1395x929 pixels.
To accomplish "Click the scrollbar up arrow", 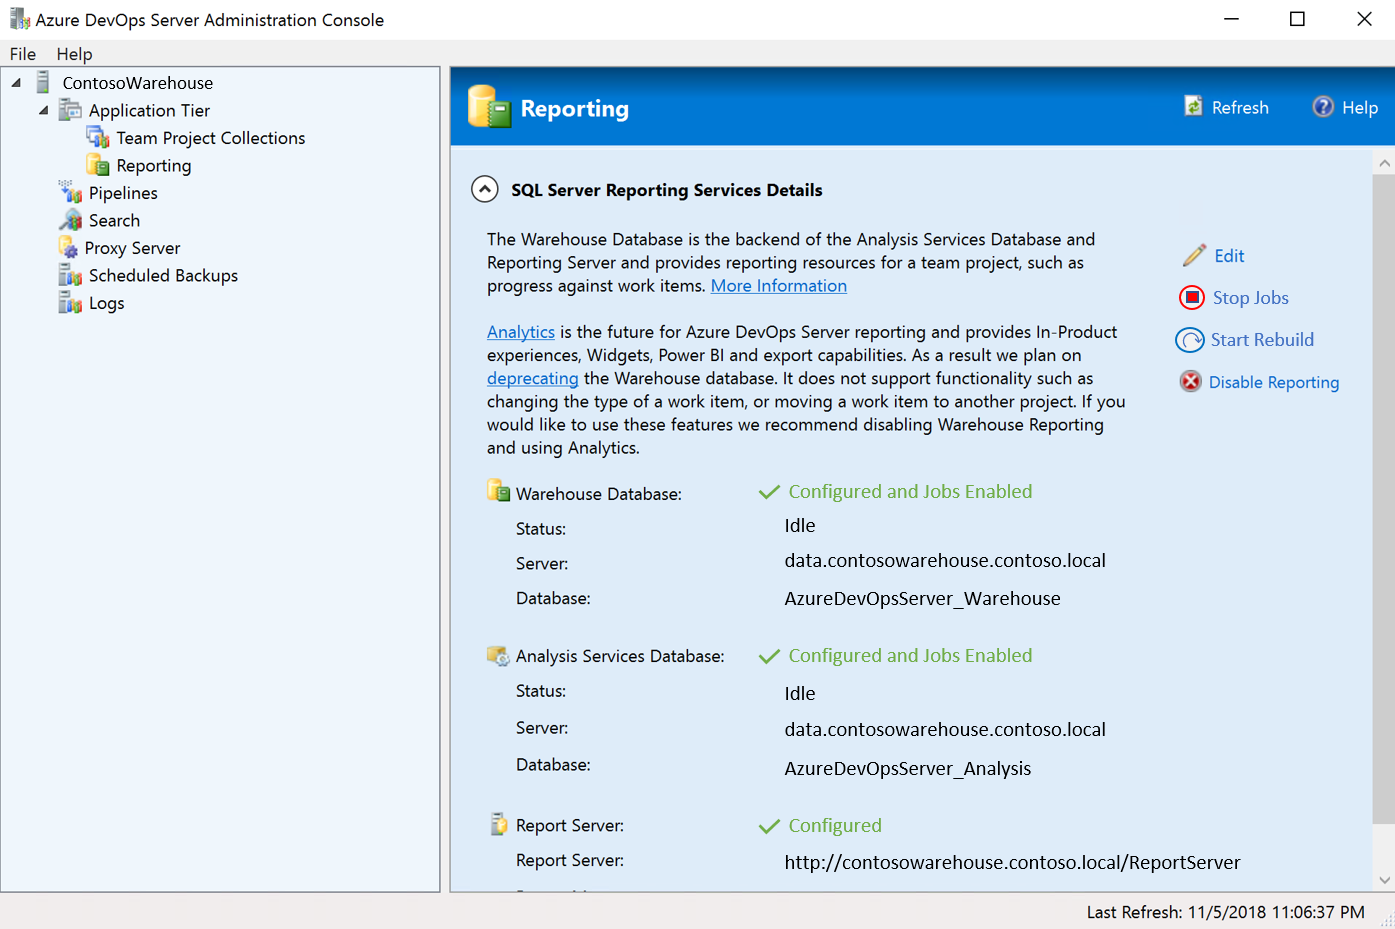I will [1384, 162].
